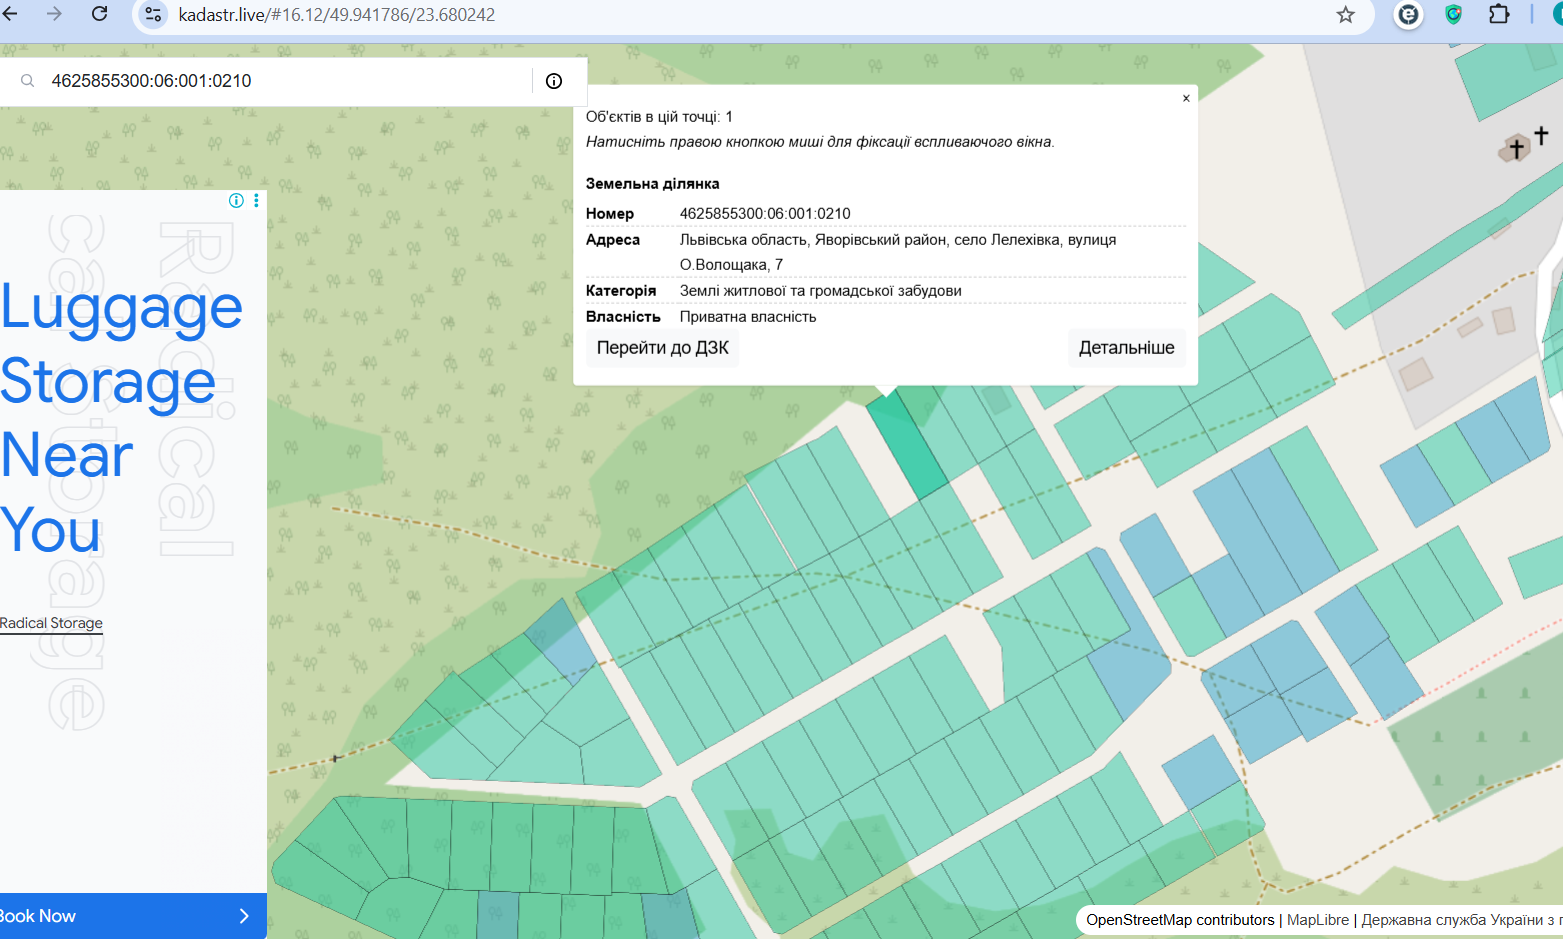Screen dimensions: 1563x939
Task: Click the Землі житлової та громадської забудови text
Action: point(820,291)
